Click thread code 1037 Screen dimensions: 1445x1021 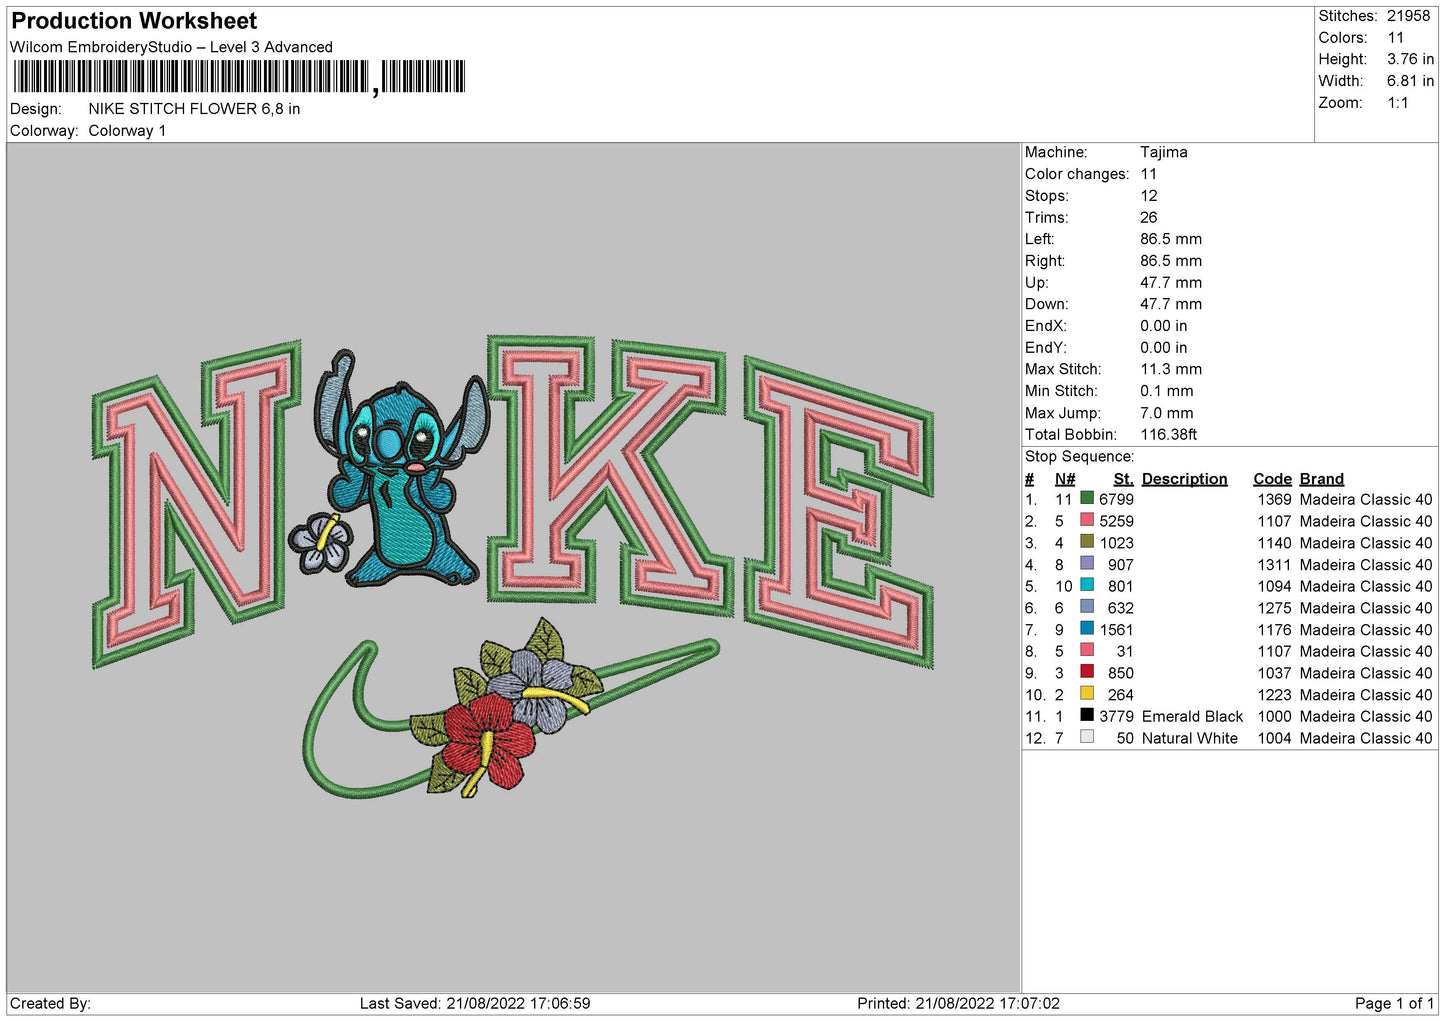point(1275,673)
